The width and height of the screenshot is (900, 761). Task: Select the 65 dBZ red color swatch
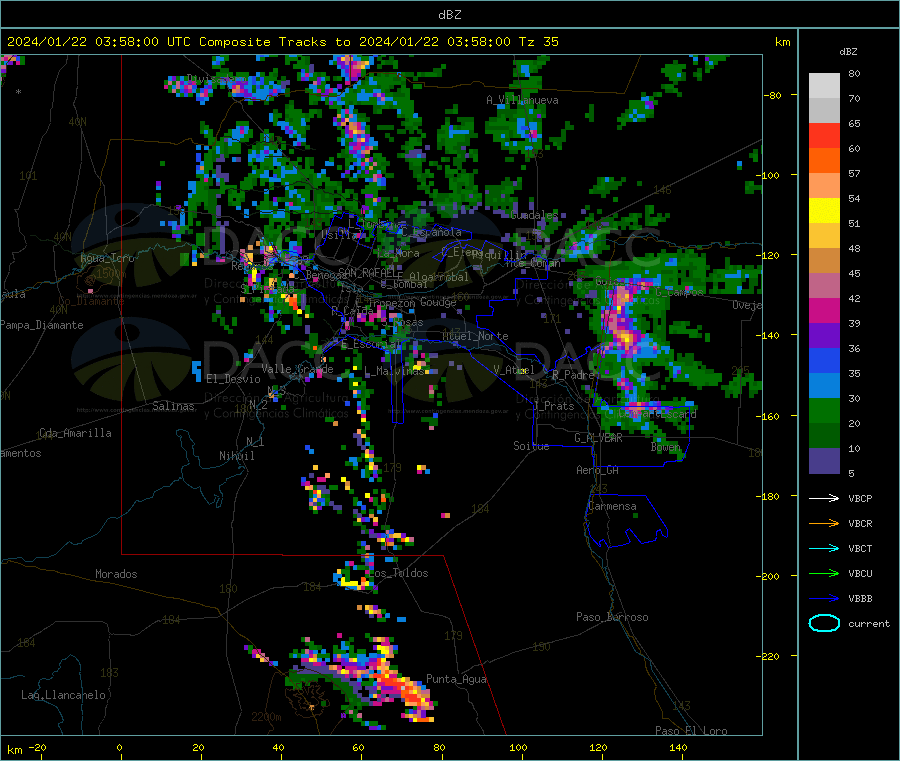tap(824, 135)
